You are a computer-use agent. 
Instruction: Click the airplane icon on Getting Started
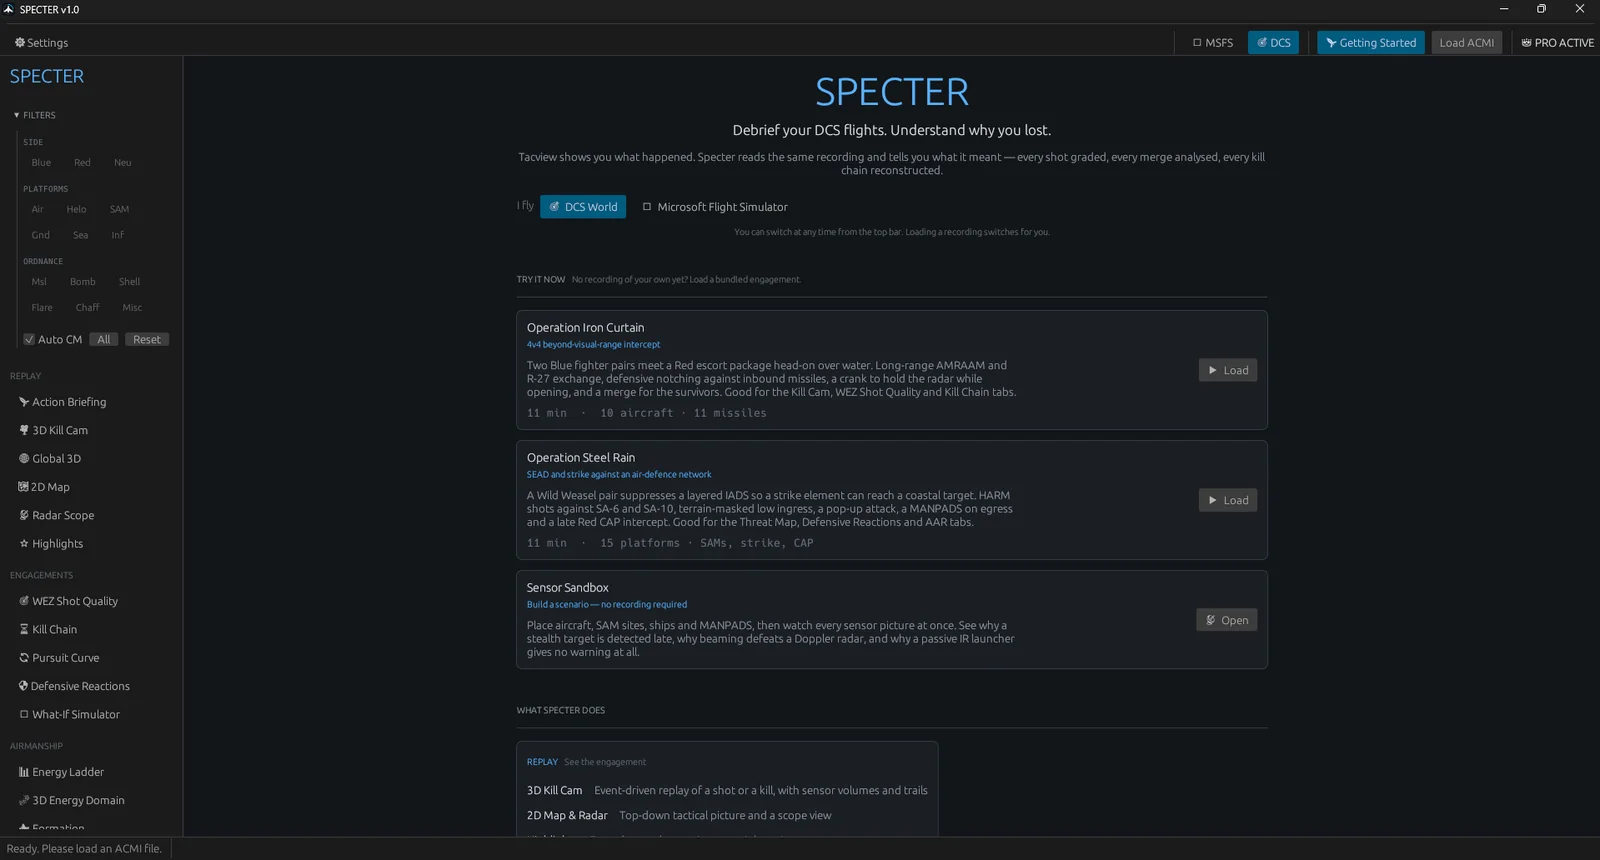pos(1331,43)
